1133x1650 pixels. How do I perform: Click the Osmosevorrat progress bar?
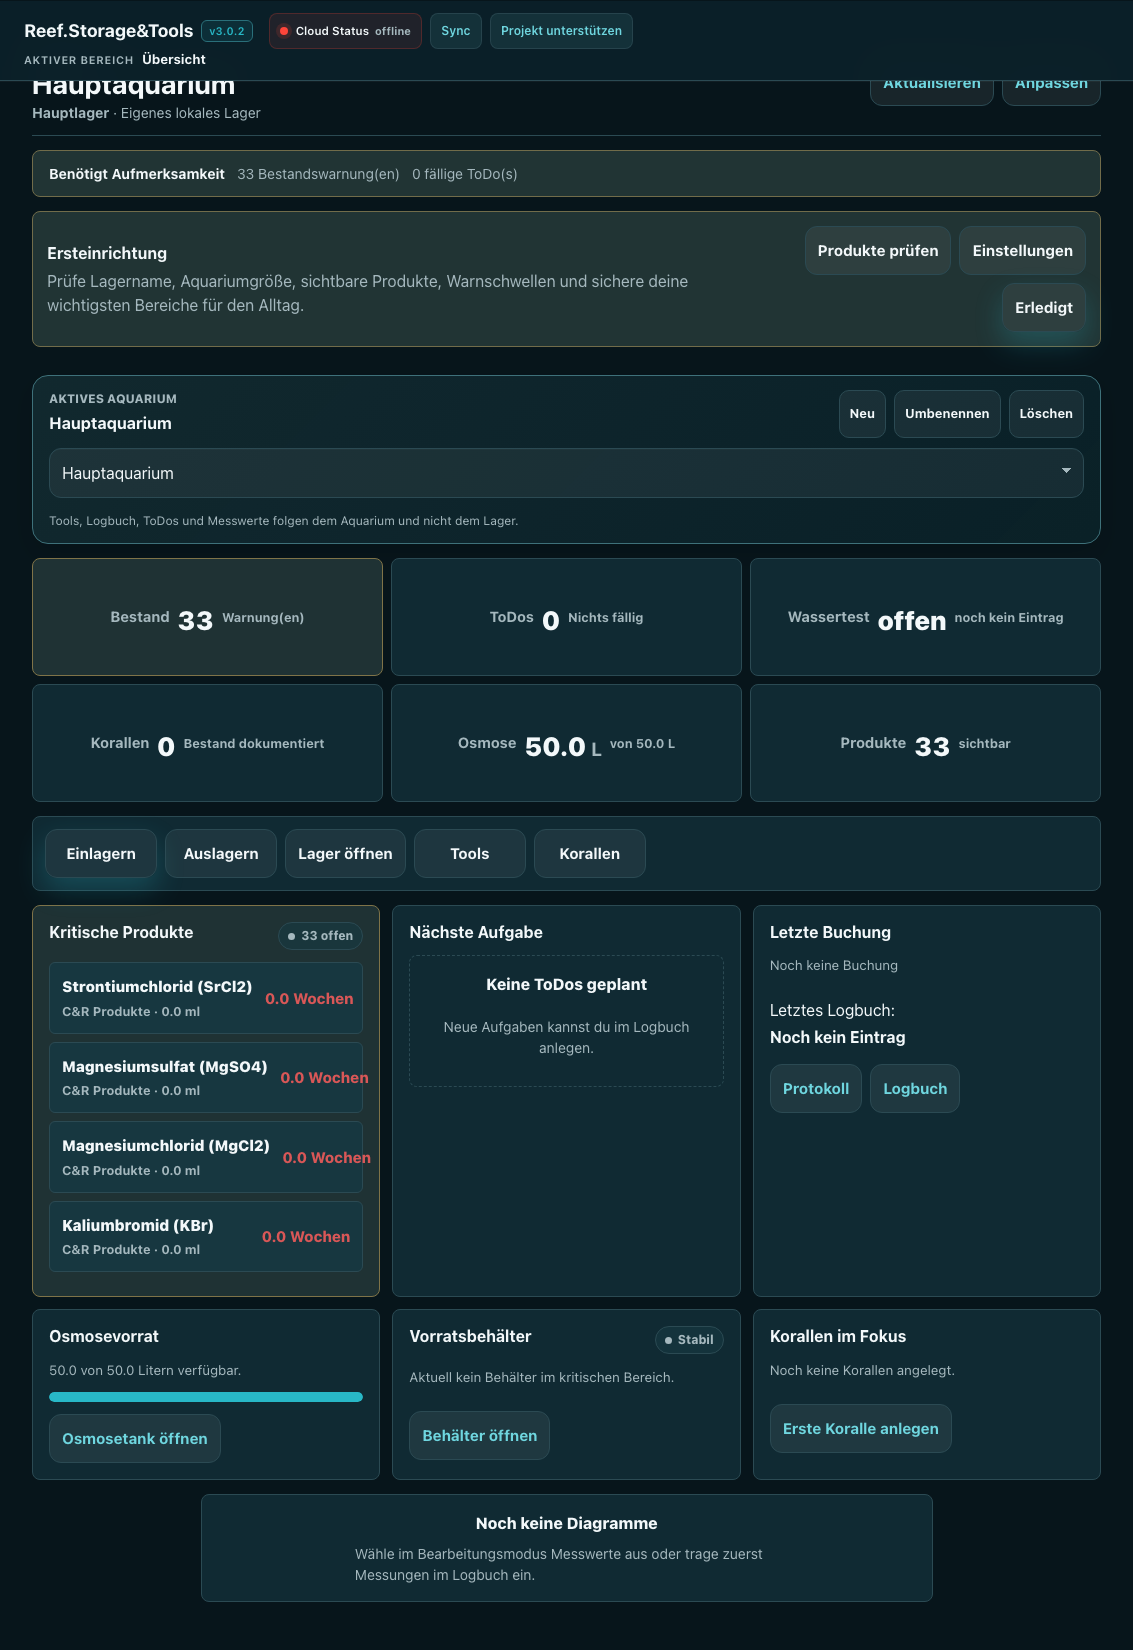tap(206, 1397)
